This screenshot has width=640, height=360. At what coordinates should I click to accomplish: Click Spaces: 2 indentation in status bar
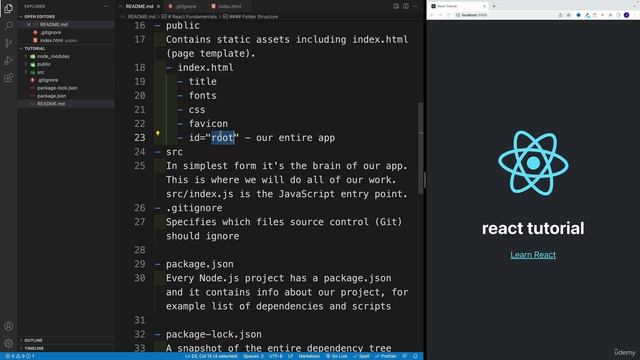[253, 356]
